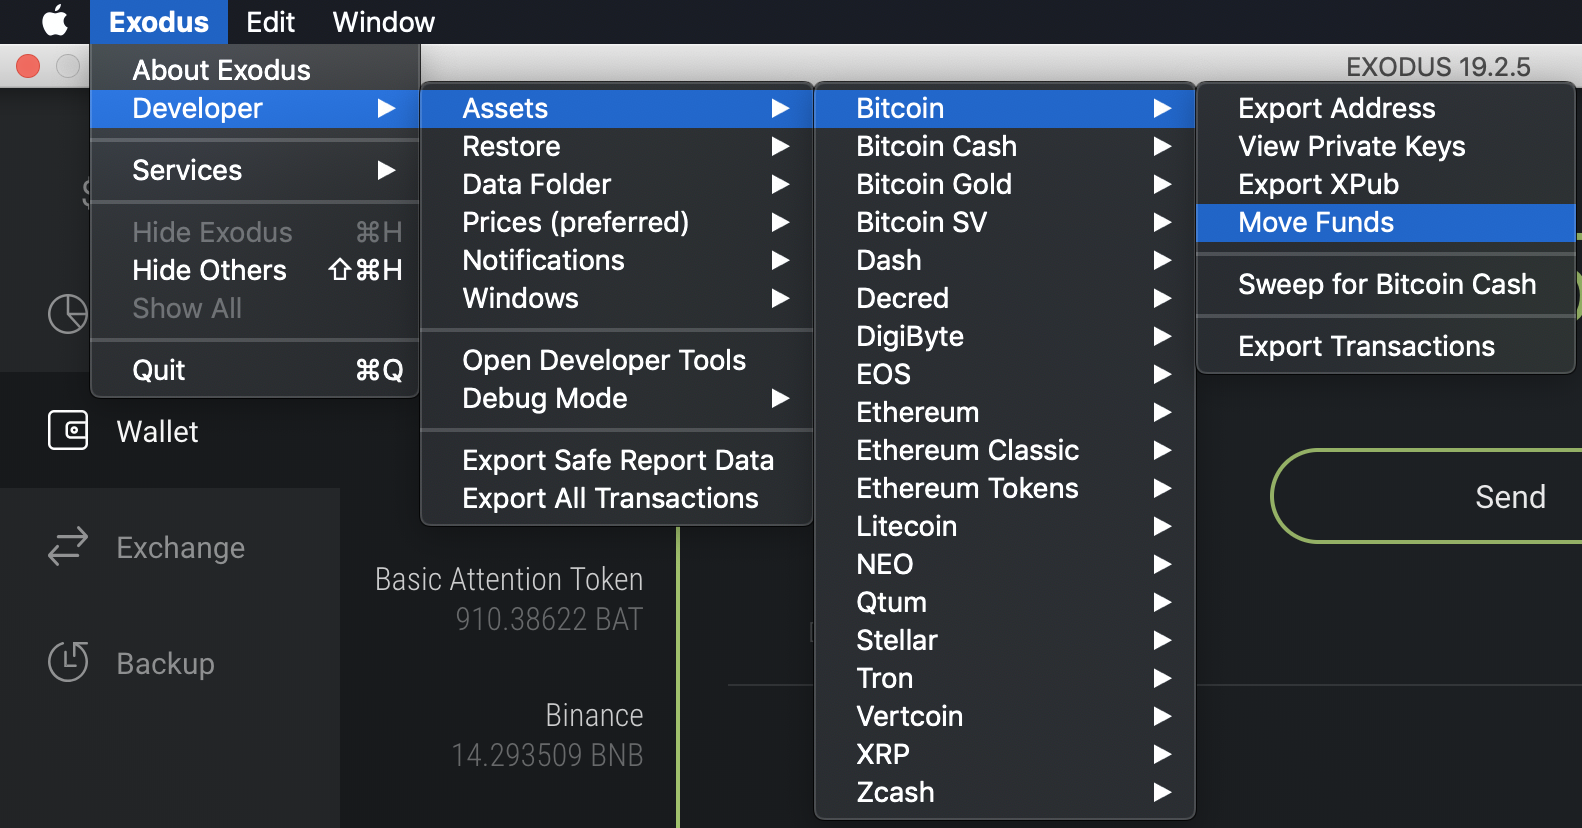Open the XRP submenu
The width and height of the screenshot is (1582, 828).
pyautogui.click(x=1005, y=754)
